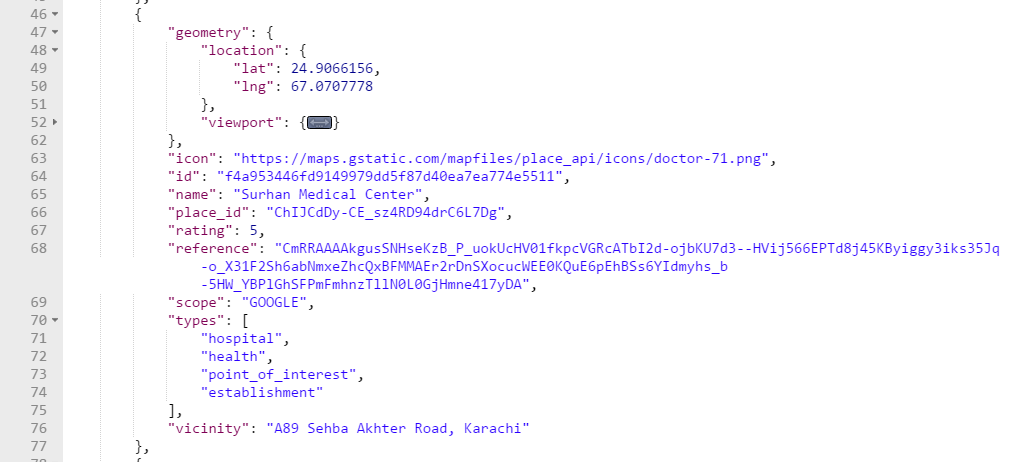1010x462 pixels.
Task: Click line number 76 in the gutter
Action: (39, 428)
